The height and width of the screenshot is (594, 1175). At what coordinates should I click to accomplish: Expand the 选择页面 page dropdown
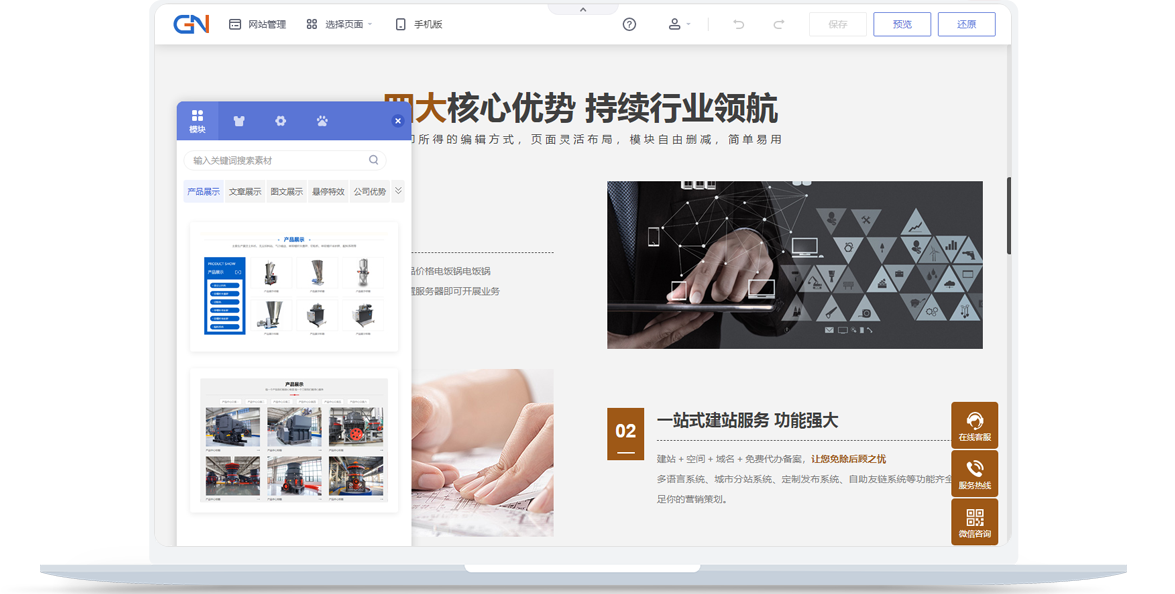pyautogui.click(x=339, y=24)
